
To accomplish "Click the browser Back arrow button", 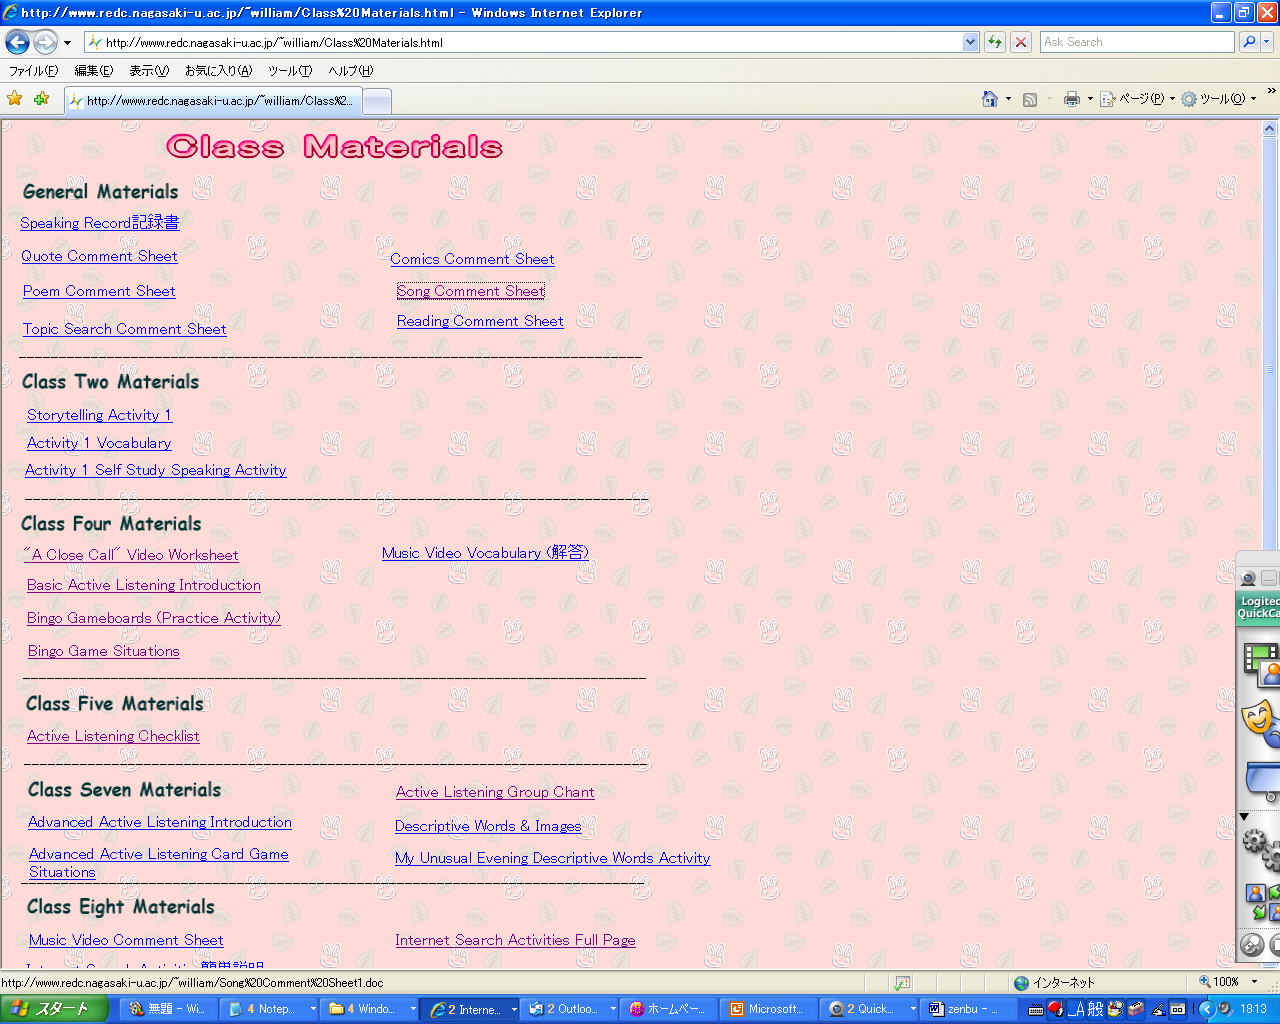I will click(x=17, y=42).
